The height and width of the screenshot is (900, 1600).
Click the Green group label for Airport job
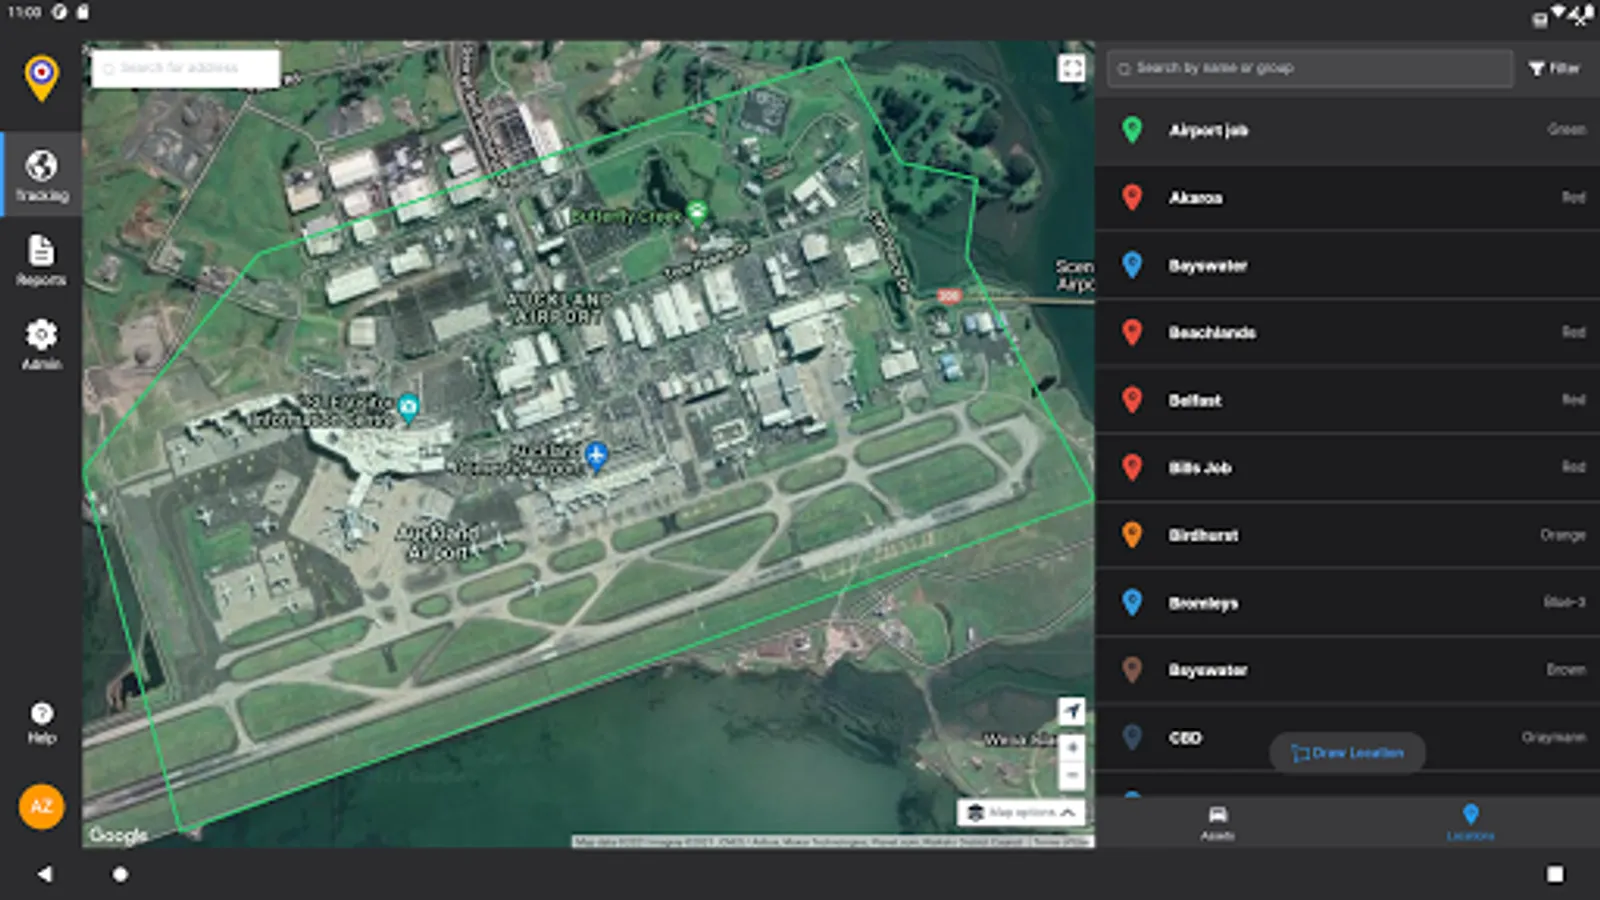click(1566, 129)
